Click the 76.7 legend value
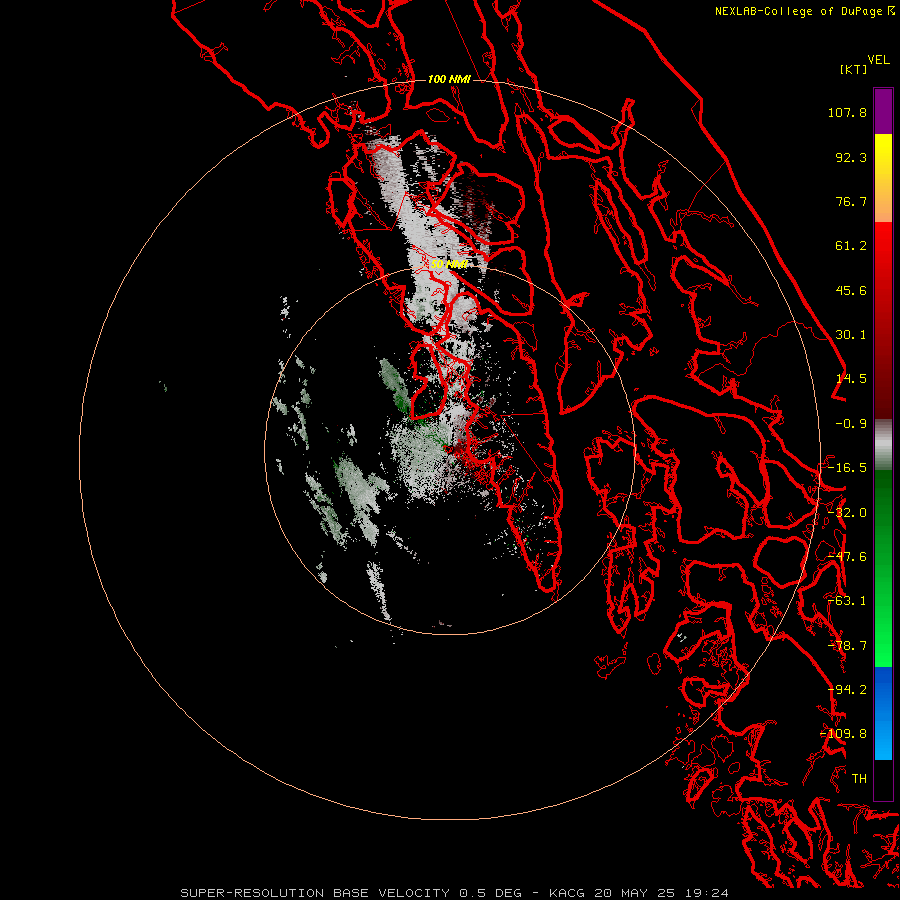The width and height of the screenshot is (900, 900). click(851, 201)
